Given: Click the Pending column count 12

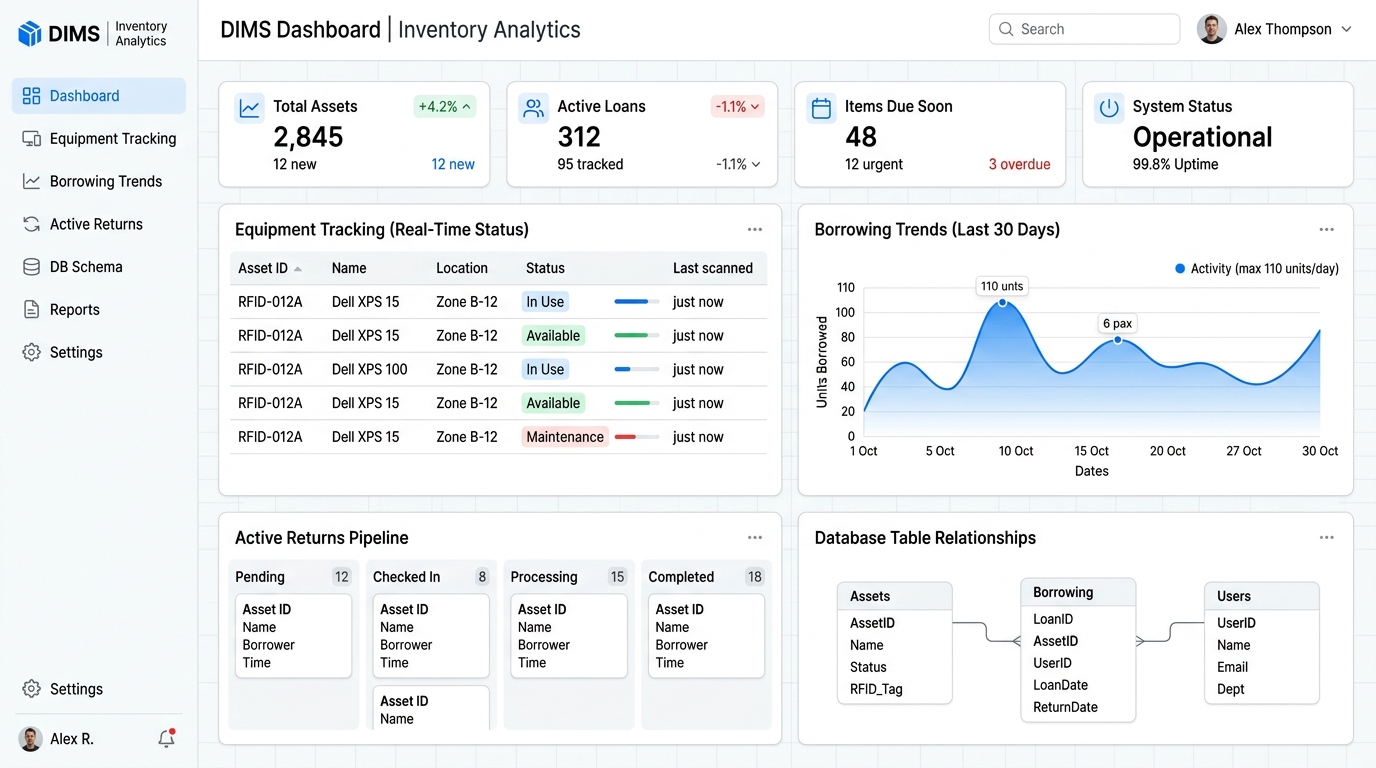Looking at the screenshot, I should (x=342, y=577).
